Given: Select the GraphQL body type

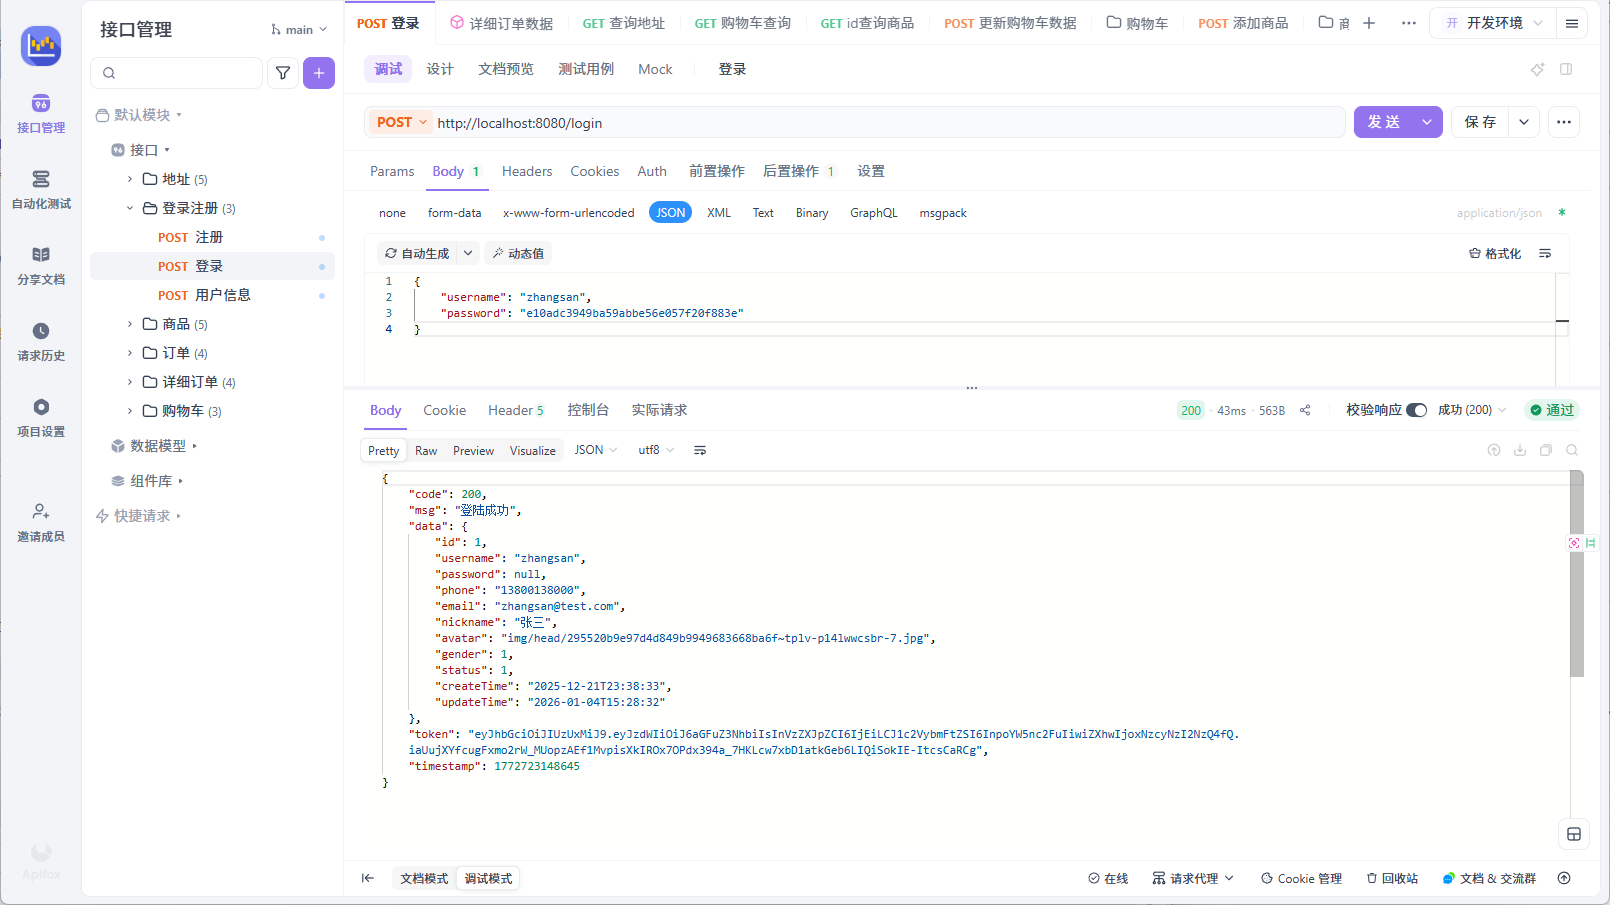Looking at the screenshot, I should coord(873,213).
